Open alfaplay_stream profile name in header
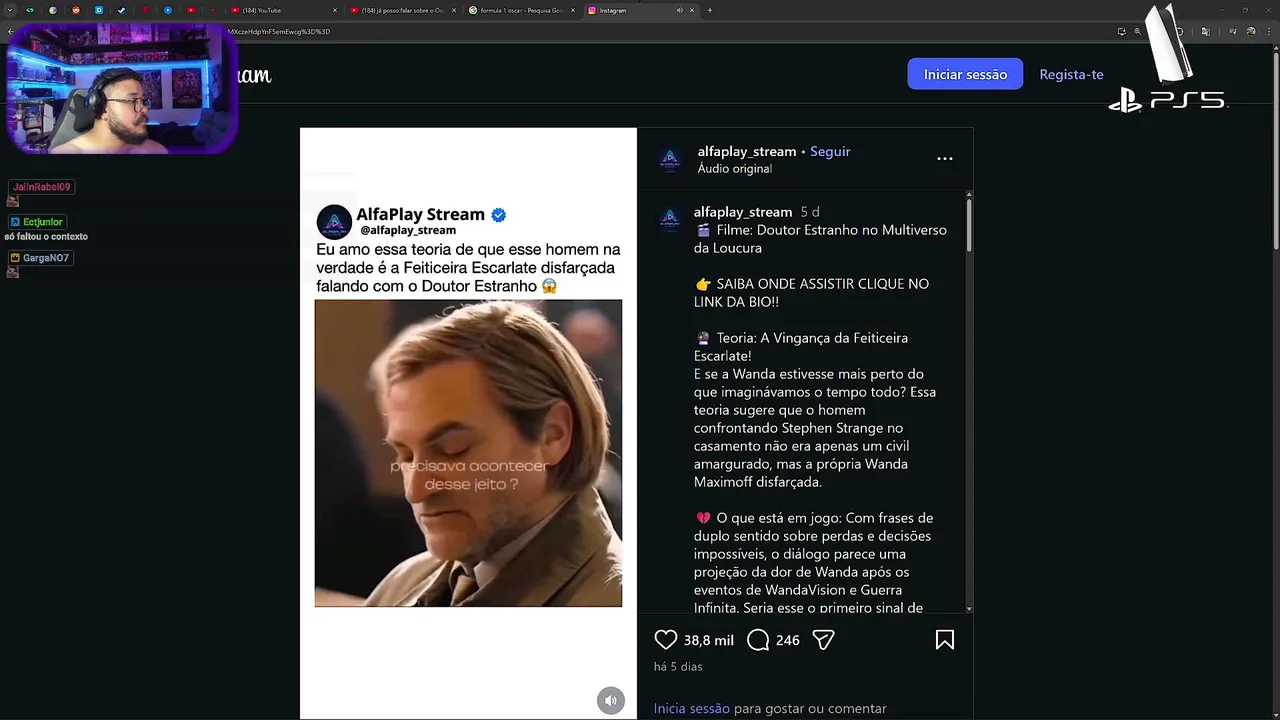1280x720 pixels. (747, 151)
